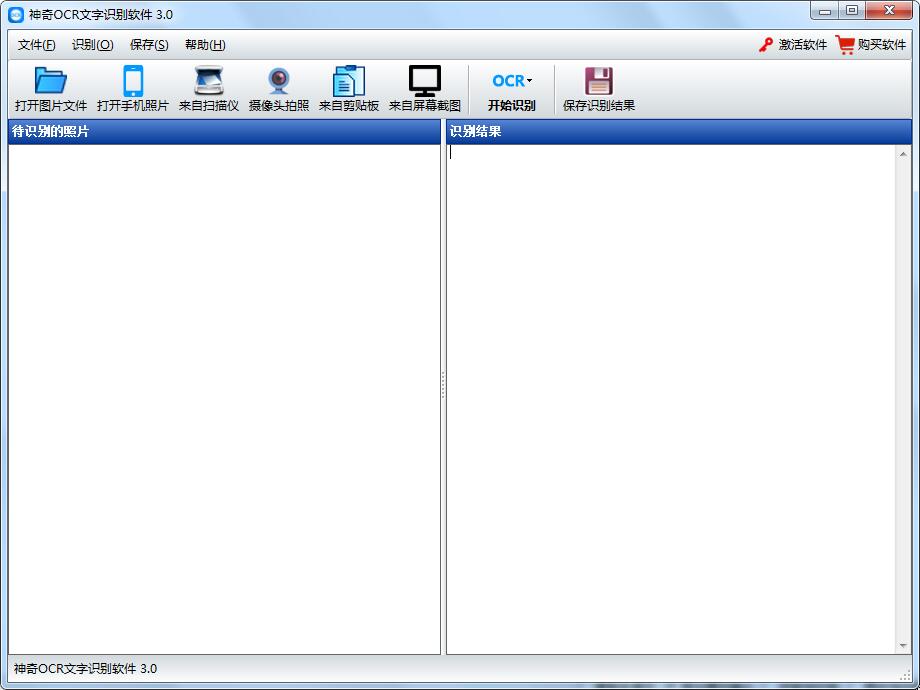The height and width of the screenshot is (690, 920).
Task: Click the 识别结果 panel header
Action: point(679,132)
